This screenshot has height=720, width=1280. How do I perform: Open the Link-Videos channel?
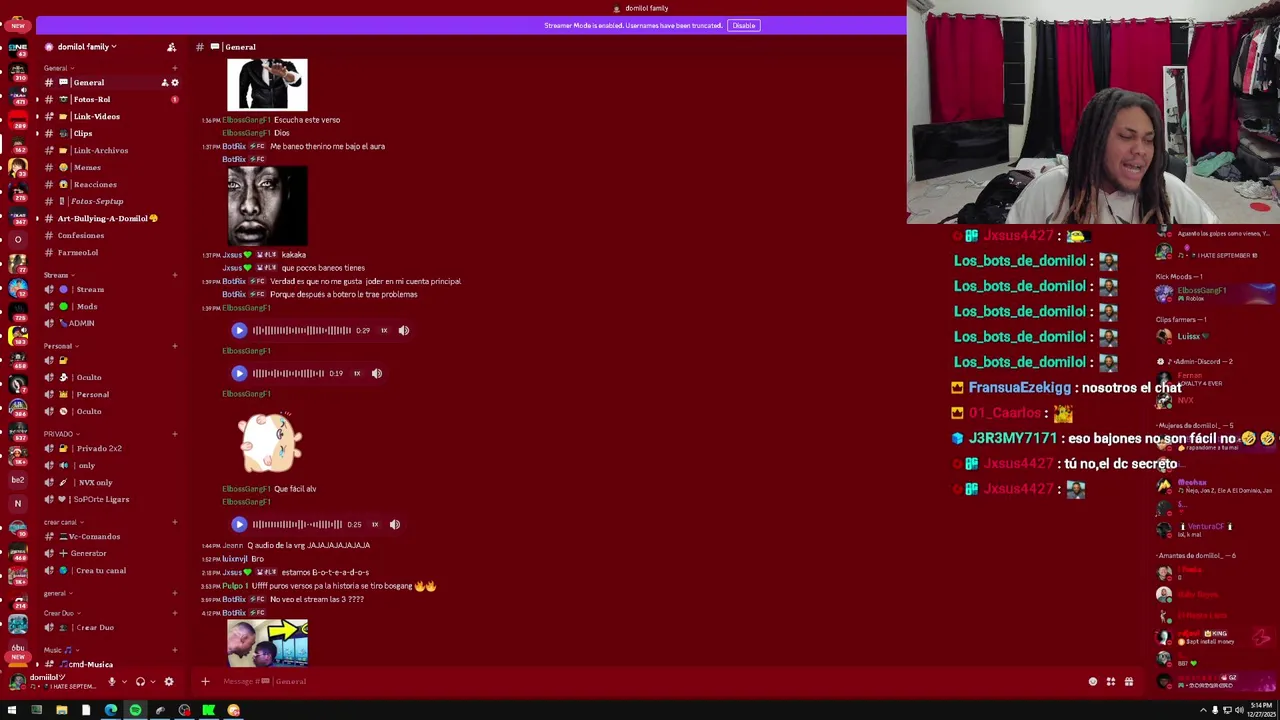pos(96,116)
